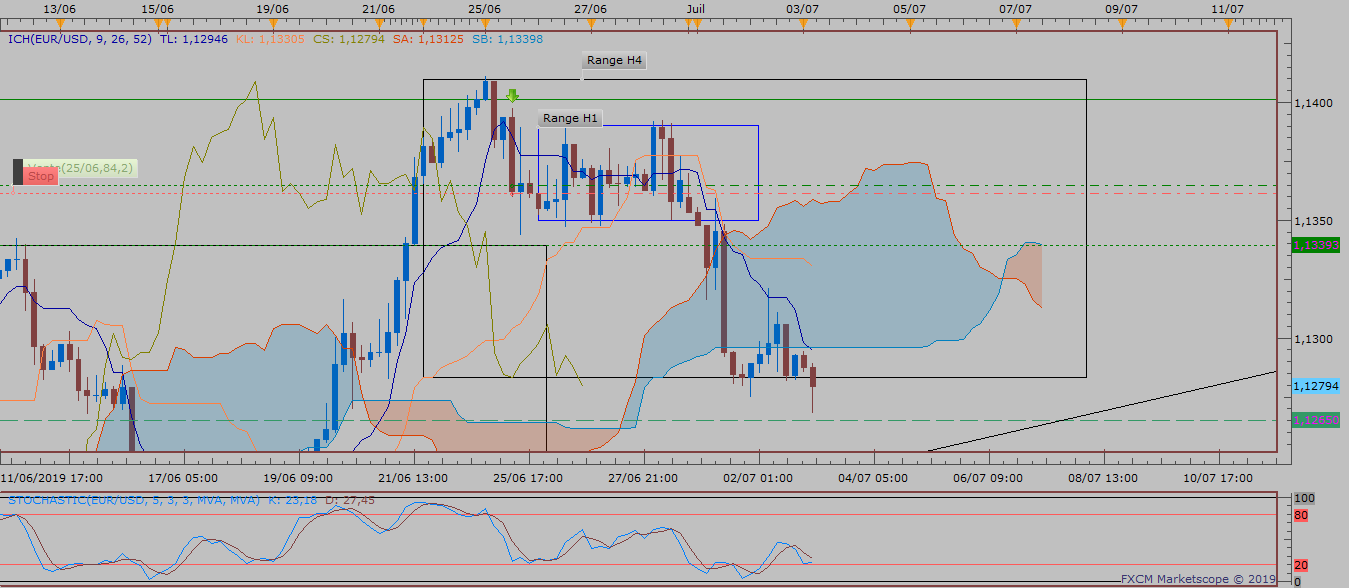Click the red 20 stochastic level label
The width and height of the screenshot is (1349, 588).
click(x=1302, y=565)
